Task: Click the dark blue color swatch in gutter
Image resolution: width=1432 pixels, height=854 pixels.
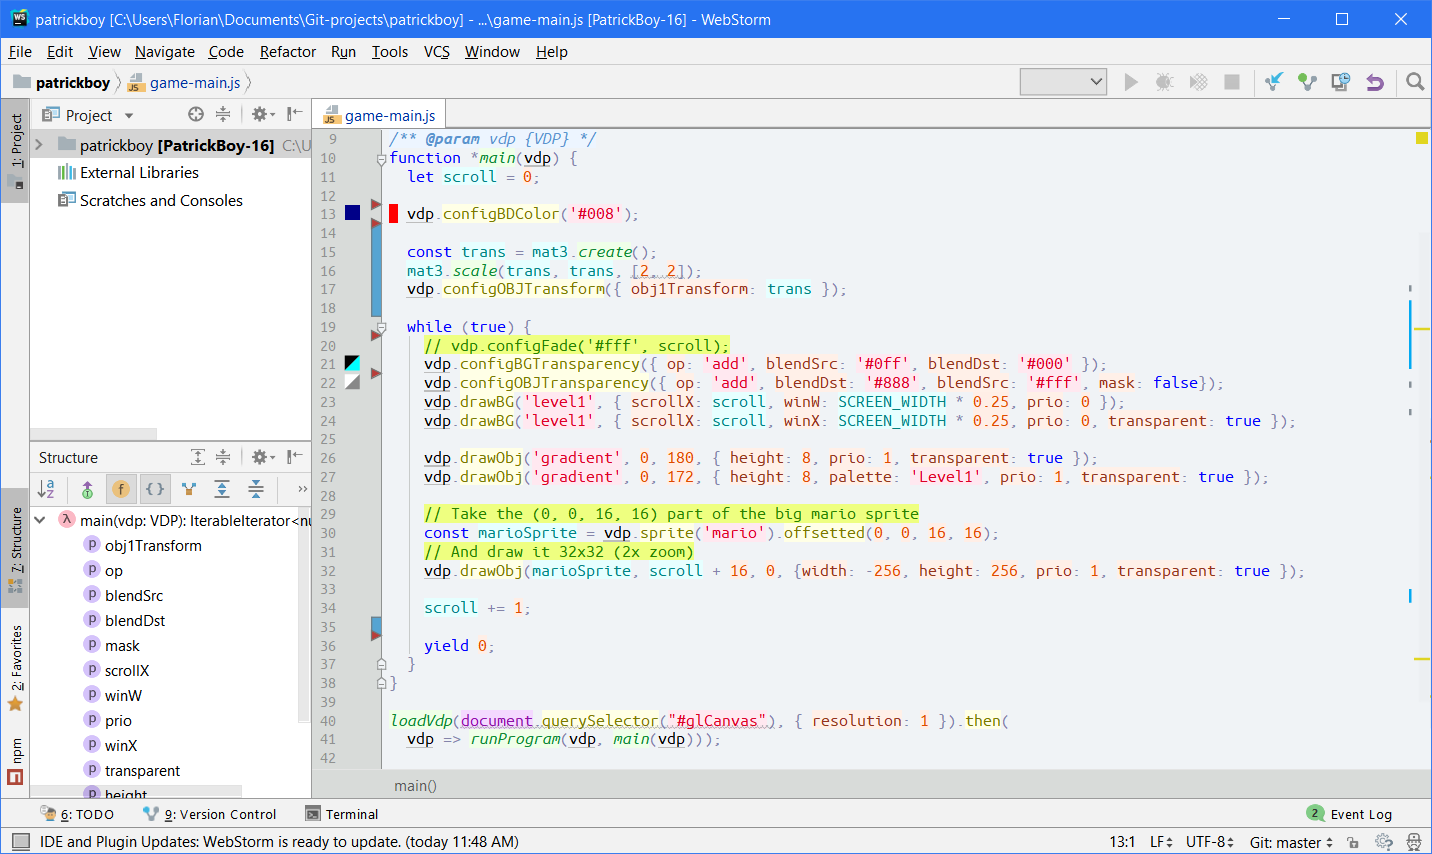Action: (352, 213)
